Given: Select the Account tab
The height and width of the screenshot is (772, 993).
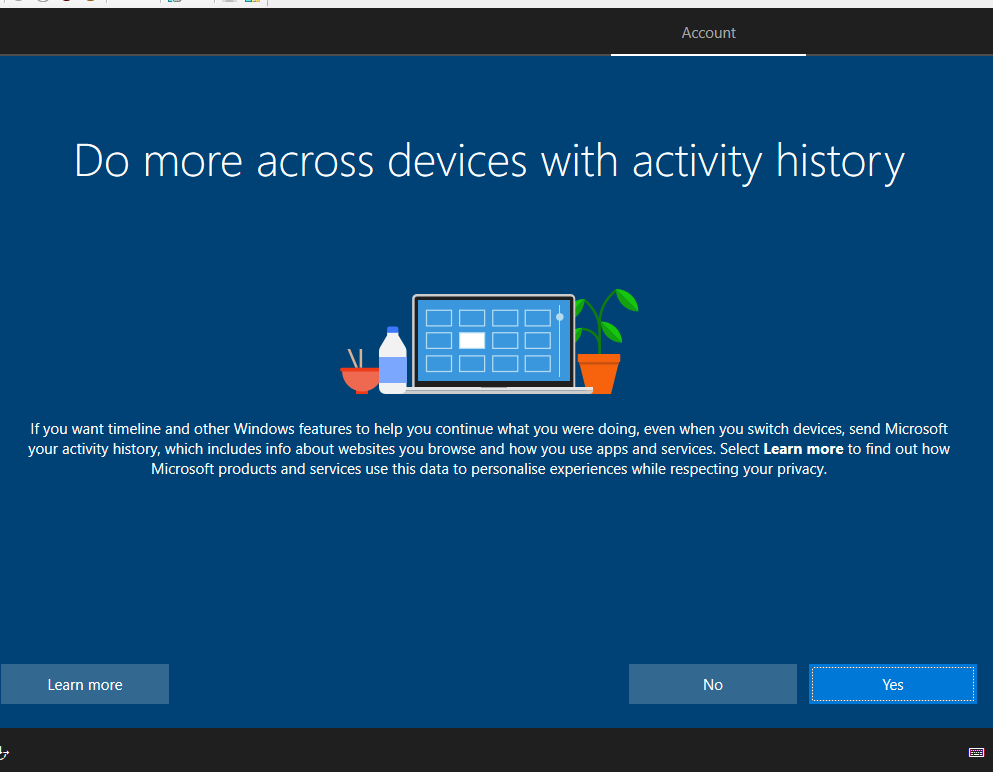Looking at the screenshot, I should [708, 33].
